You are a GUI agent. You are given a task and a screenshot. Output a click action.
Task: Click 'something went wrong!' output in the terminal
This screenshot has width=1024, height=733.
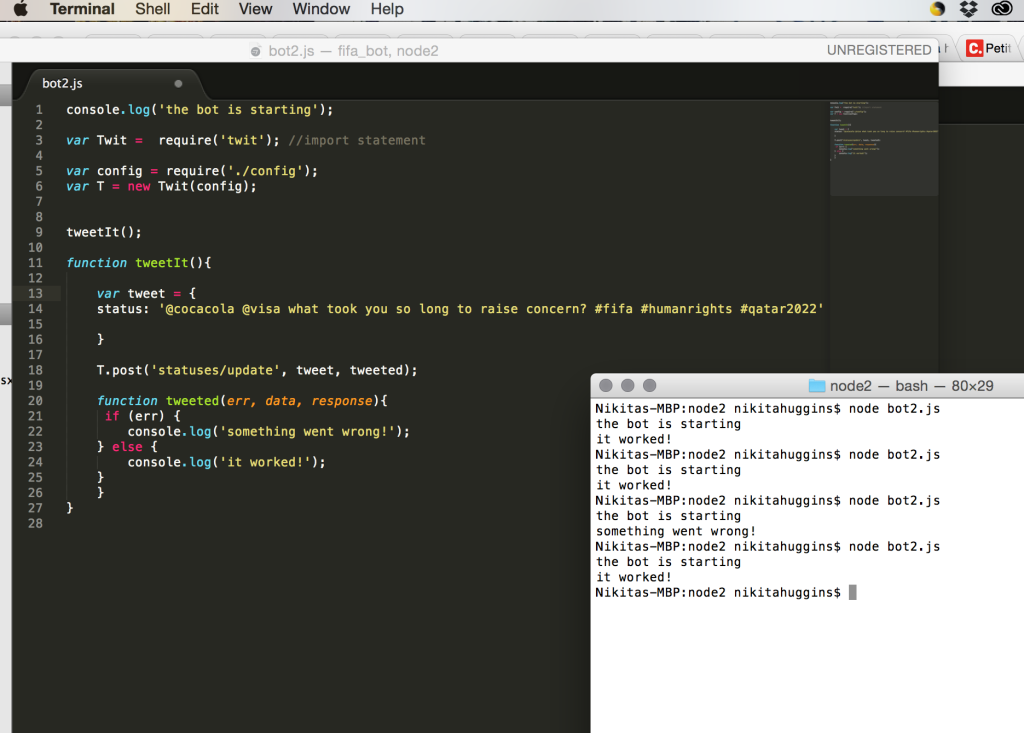click(x=676, y=532)
